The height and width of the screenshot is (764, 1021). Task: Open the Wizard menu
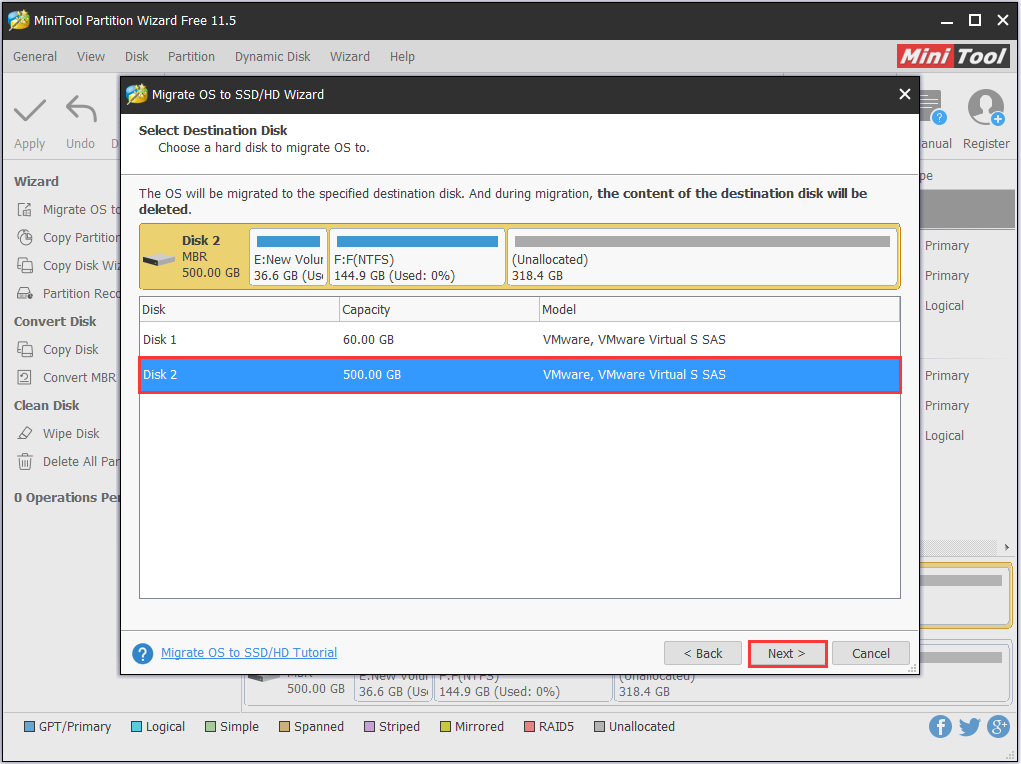tap(350, 57)
